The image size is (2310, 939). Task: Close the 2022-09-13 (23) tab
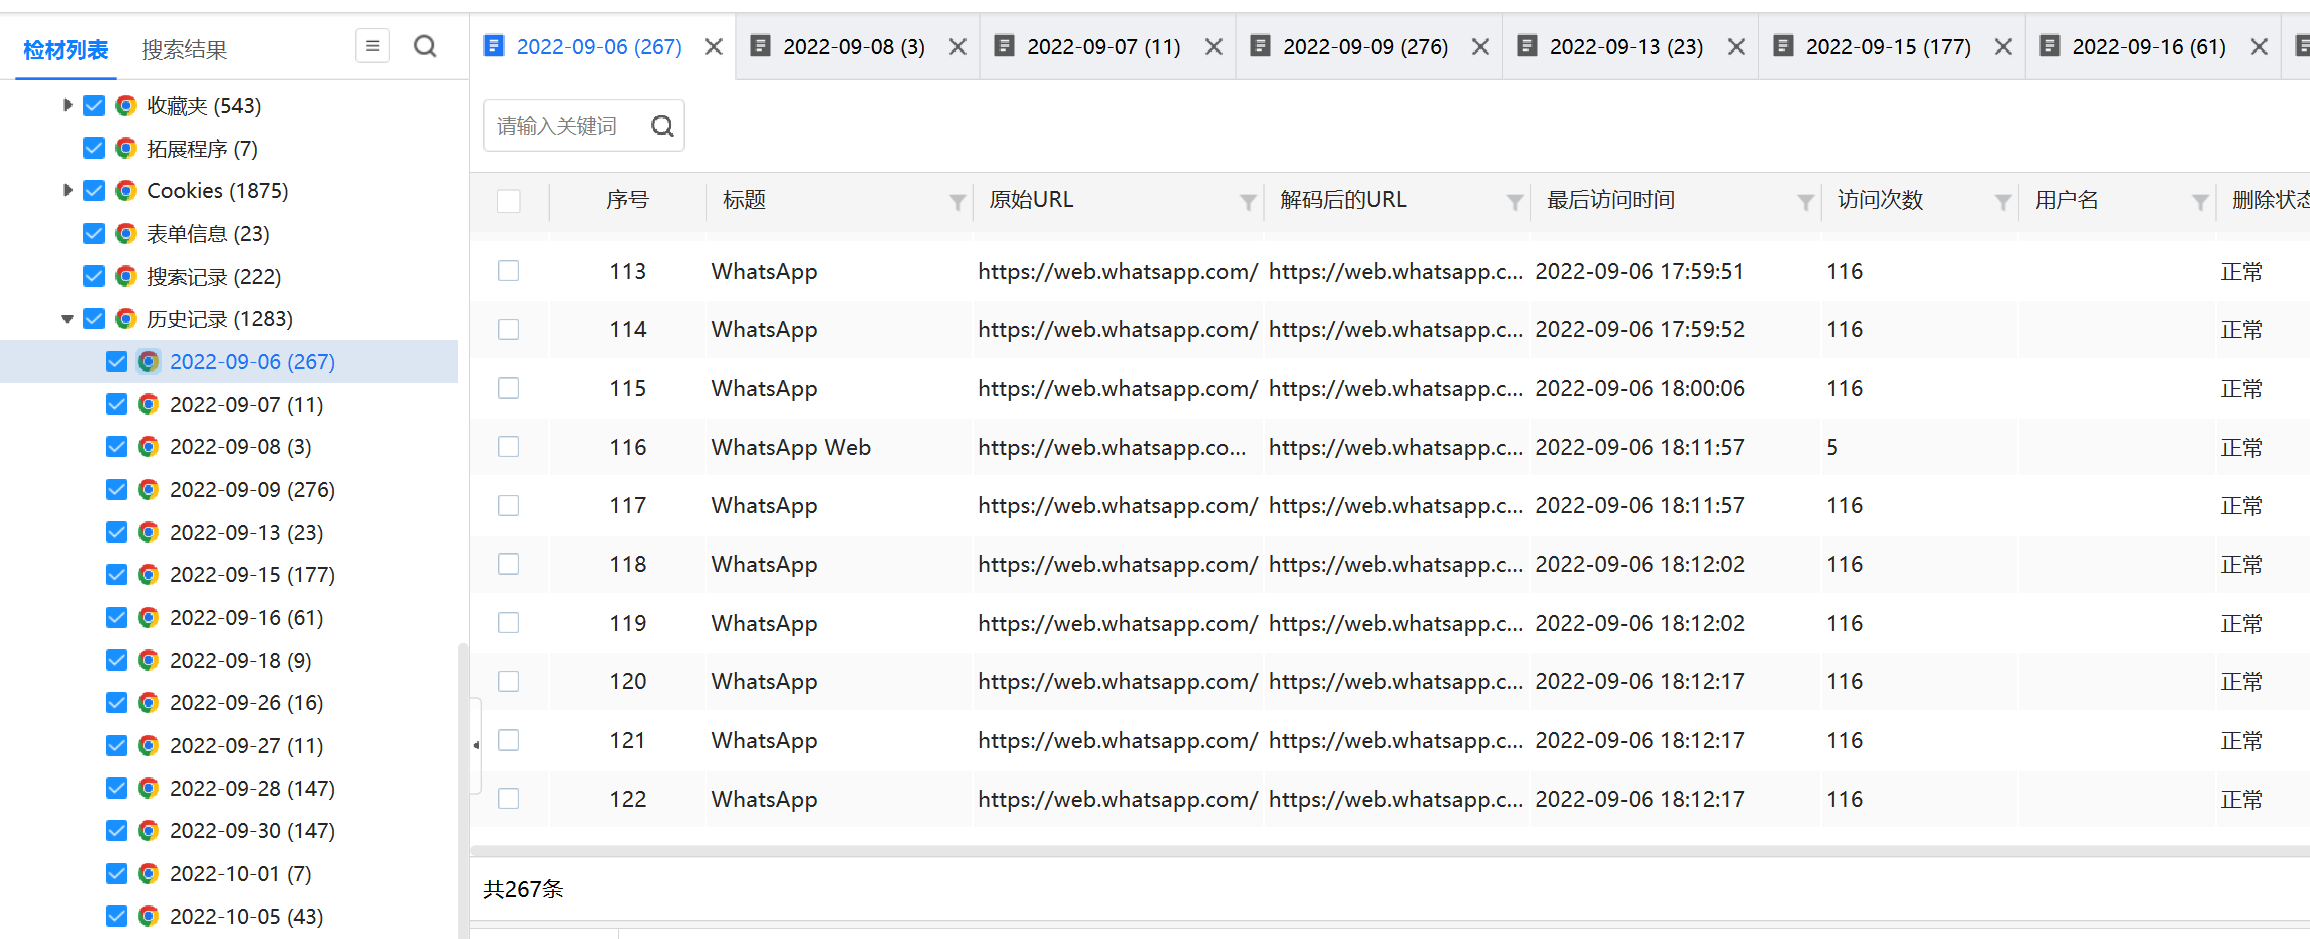[1737, 47]
